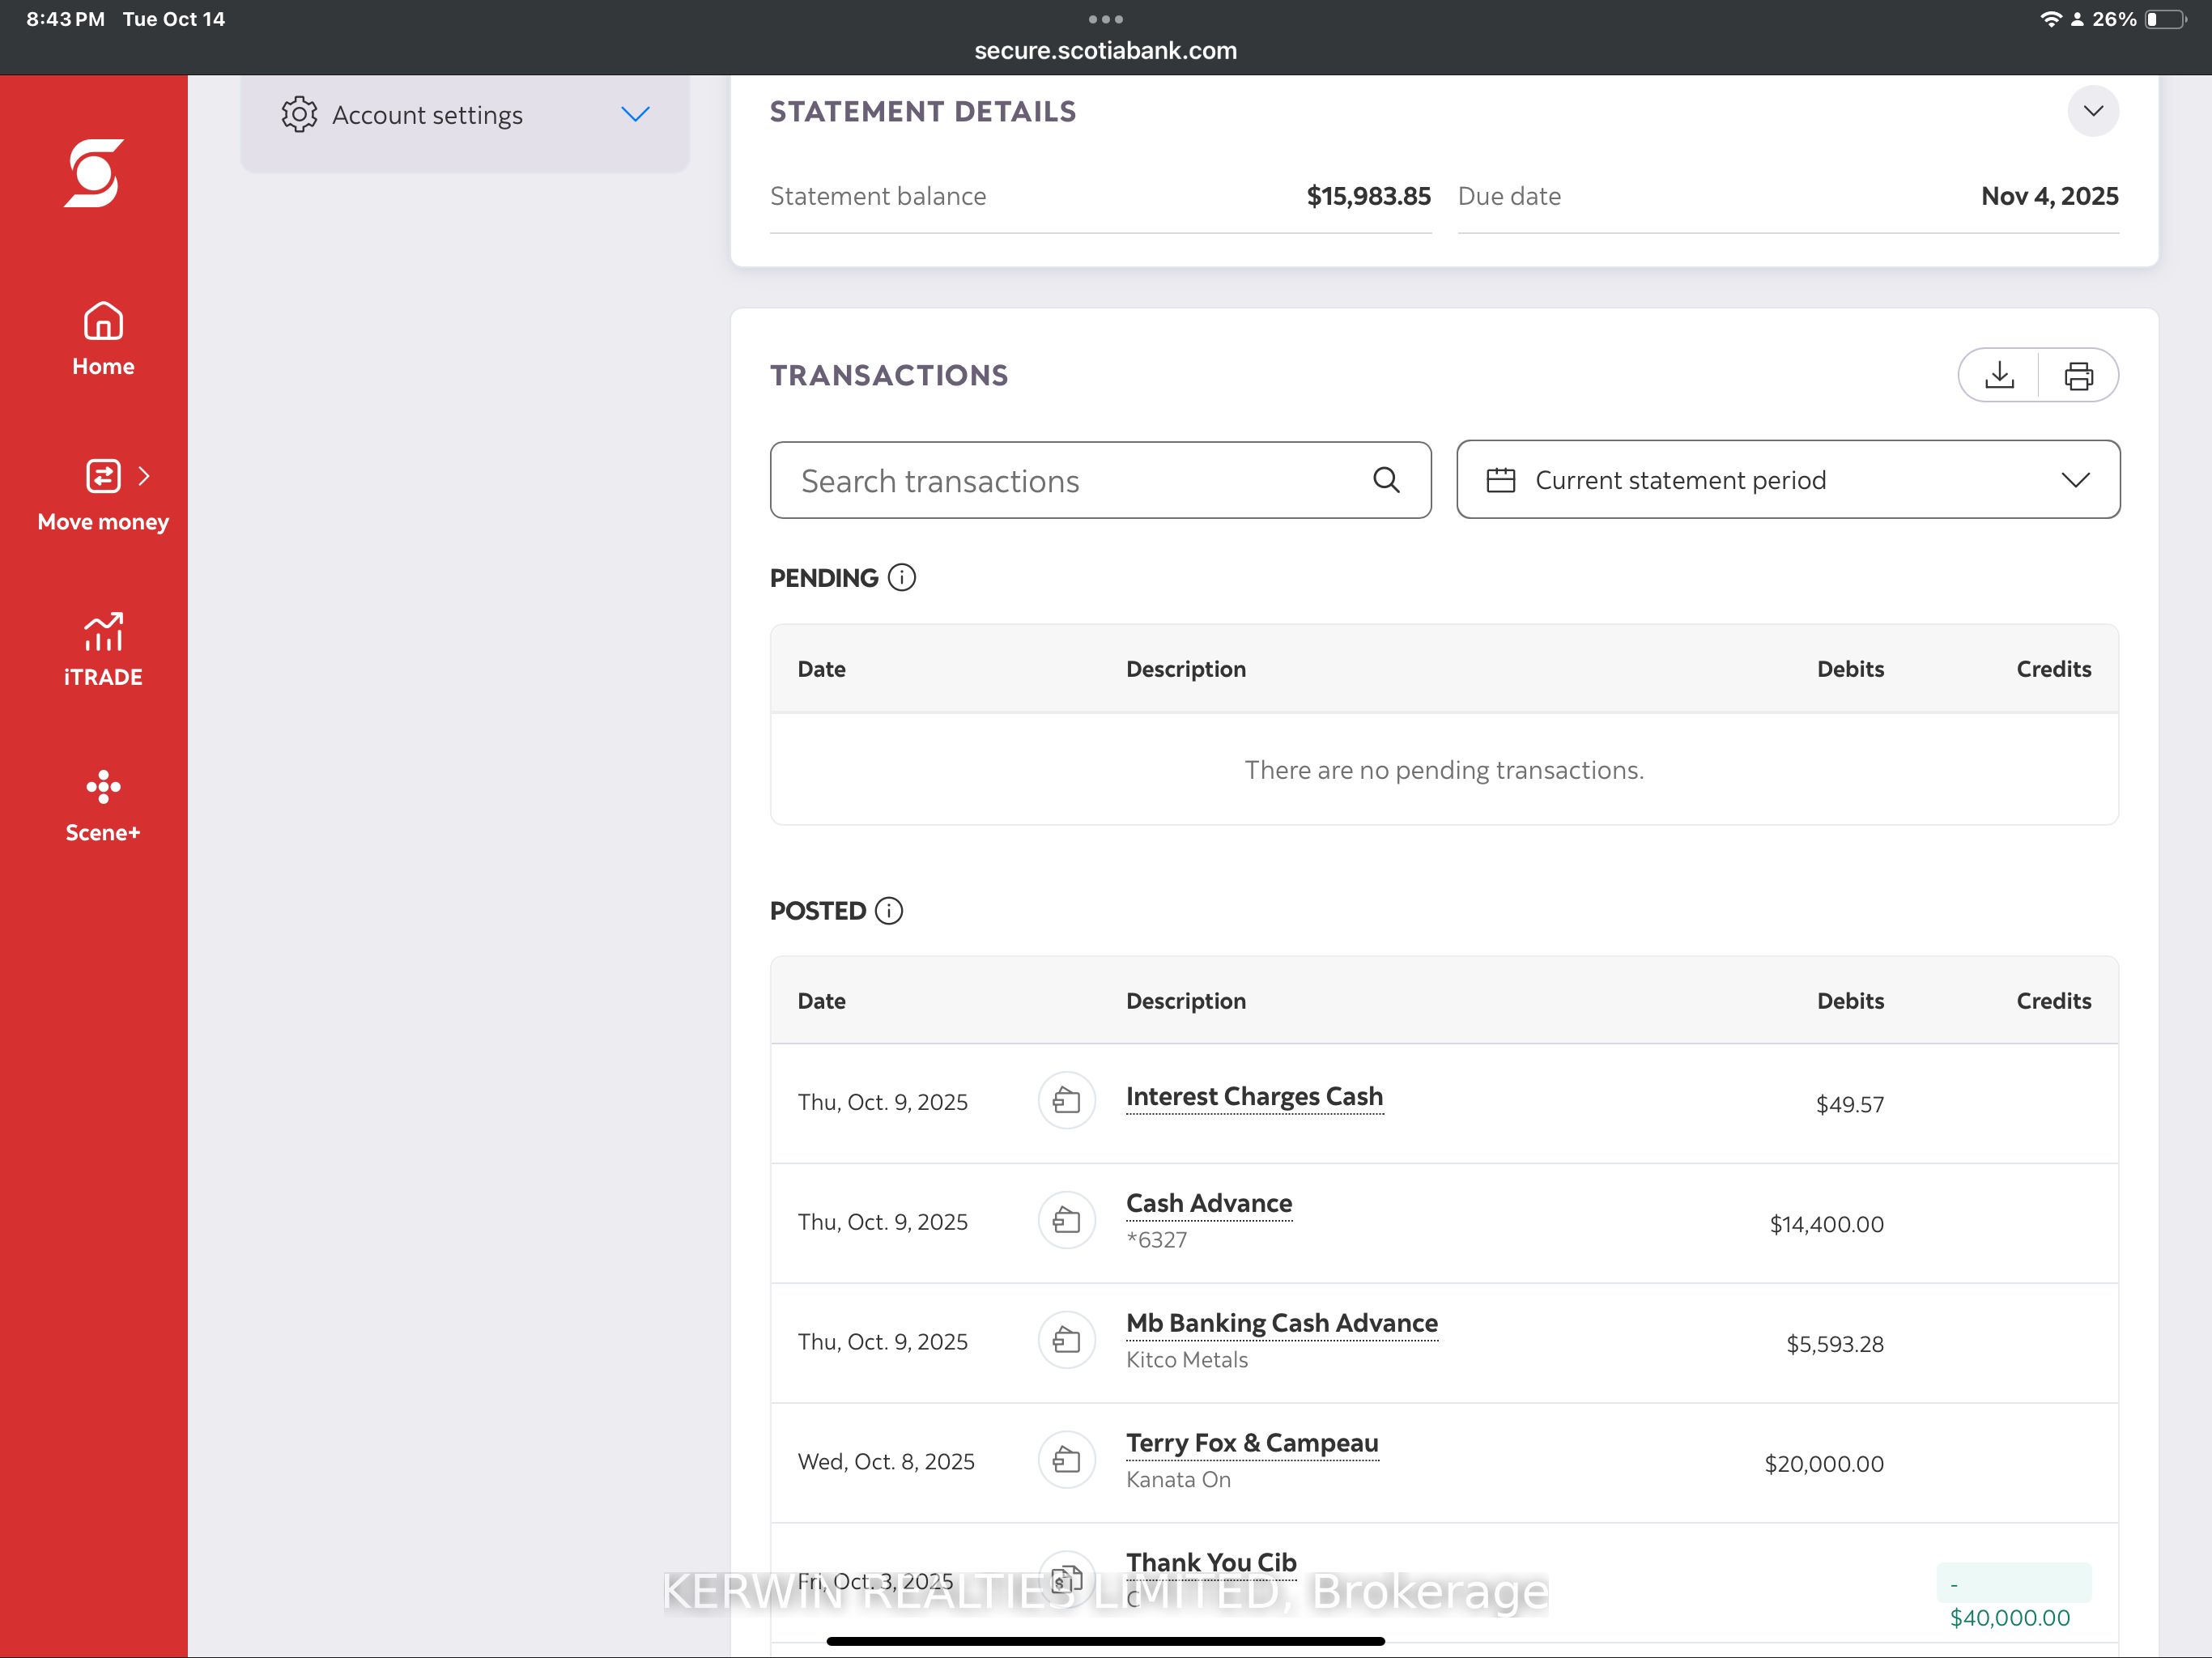Open the Mb Banking Cash Advance link
The height and width of the screenshot is (1658, 2212).
point(1282,1323)
